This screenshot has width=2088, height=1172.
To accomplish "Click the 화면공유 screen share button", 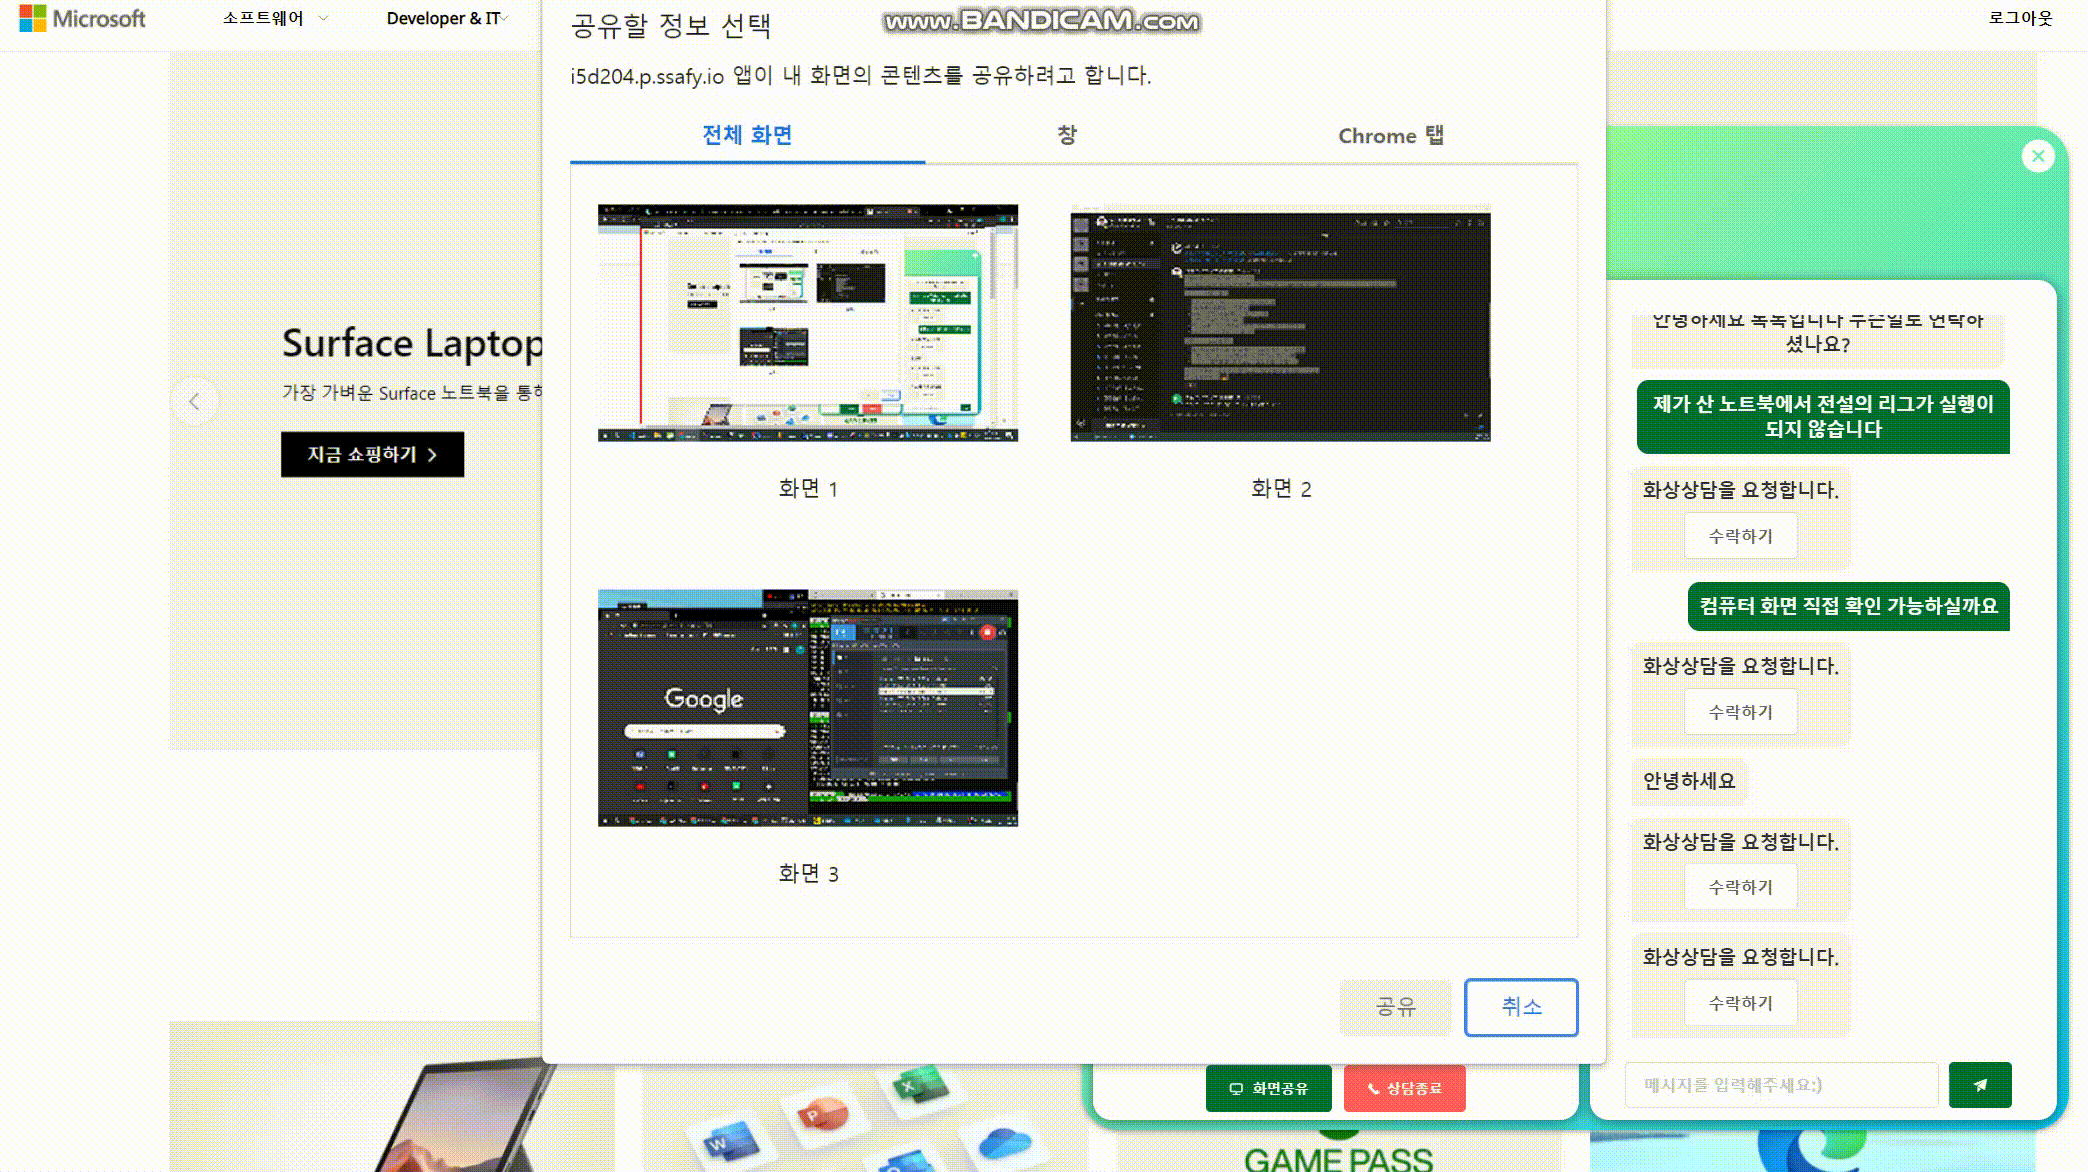I will pos(1268,1088).
